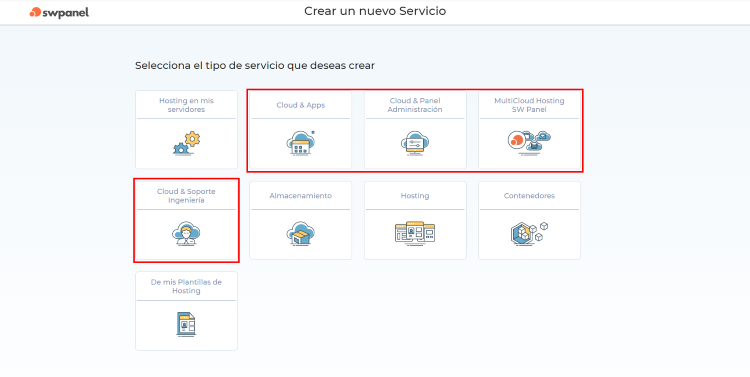The height and width of the screenshot is (377, 750).
Task: Click the 'Cloud & Apps' label
Action: (300, 105)
